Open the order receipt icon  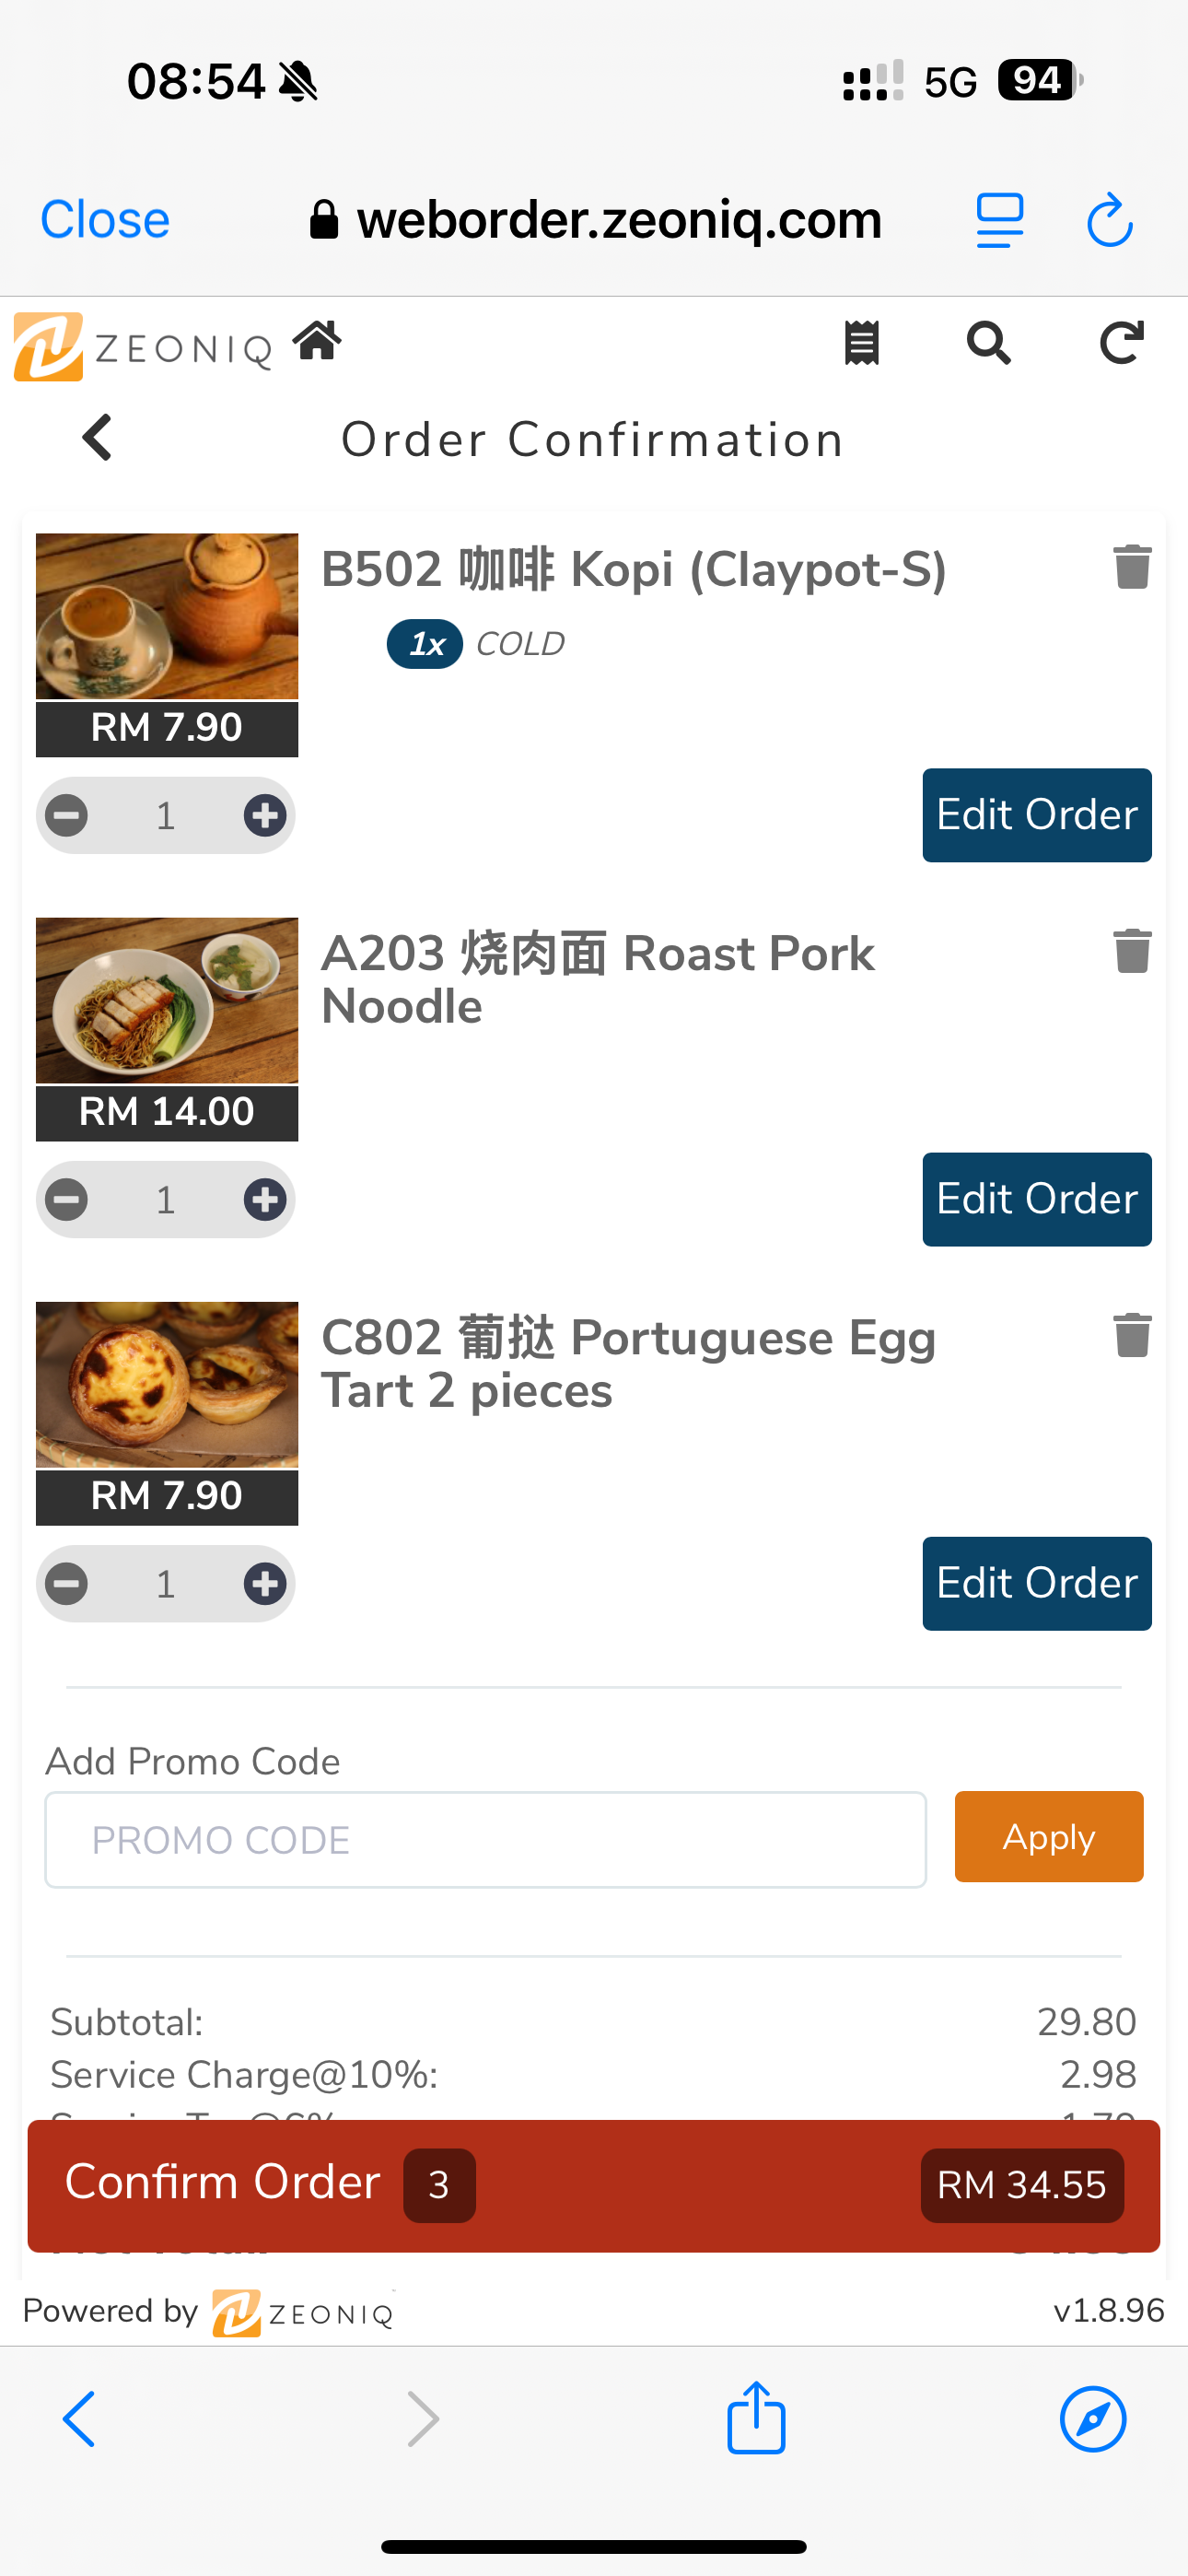pyautogui.click(x=861, y=344)
